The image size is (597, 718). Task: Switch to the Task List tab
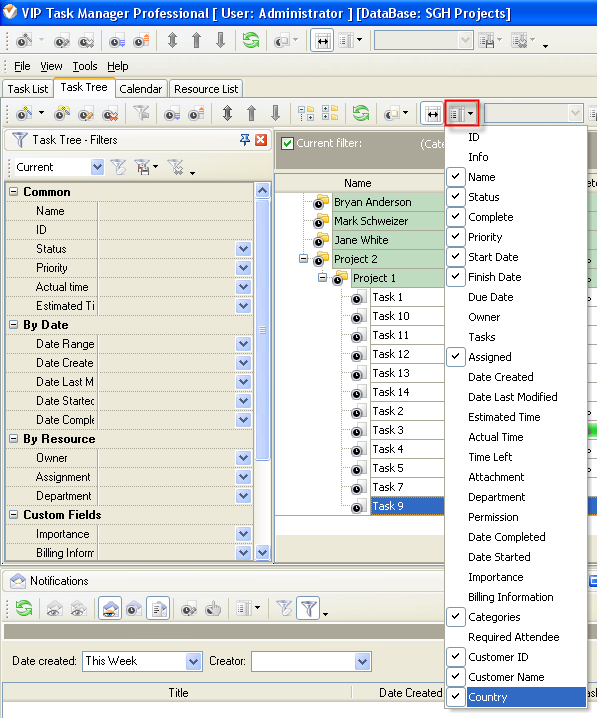27,89
